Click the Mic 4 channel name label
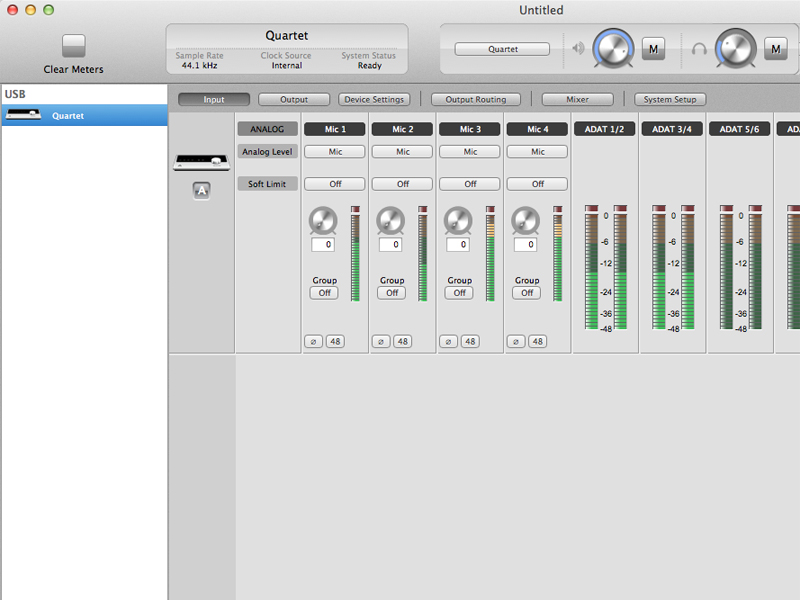 537,129
